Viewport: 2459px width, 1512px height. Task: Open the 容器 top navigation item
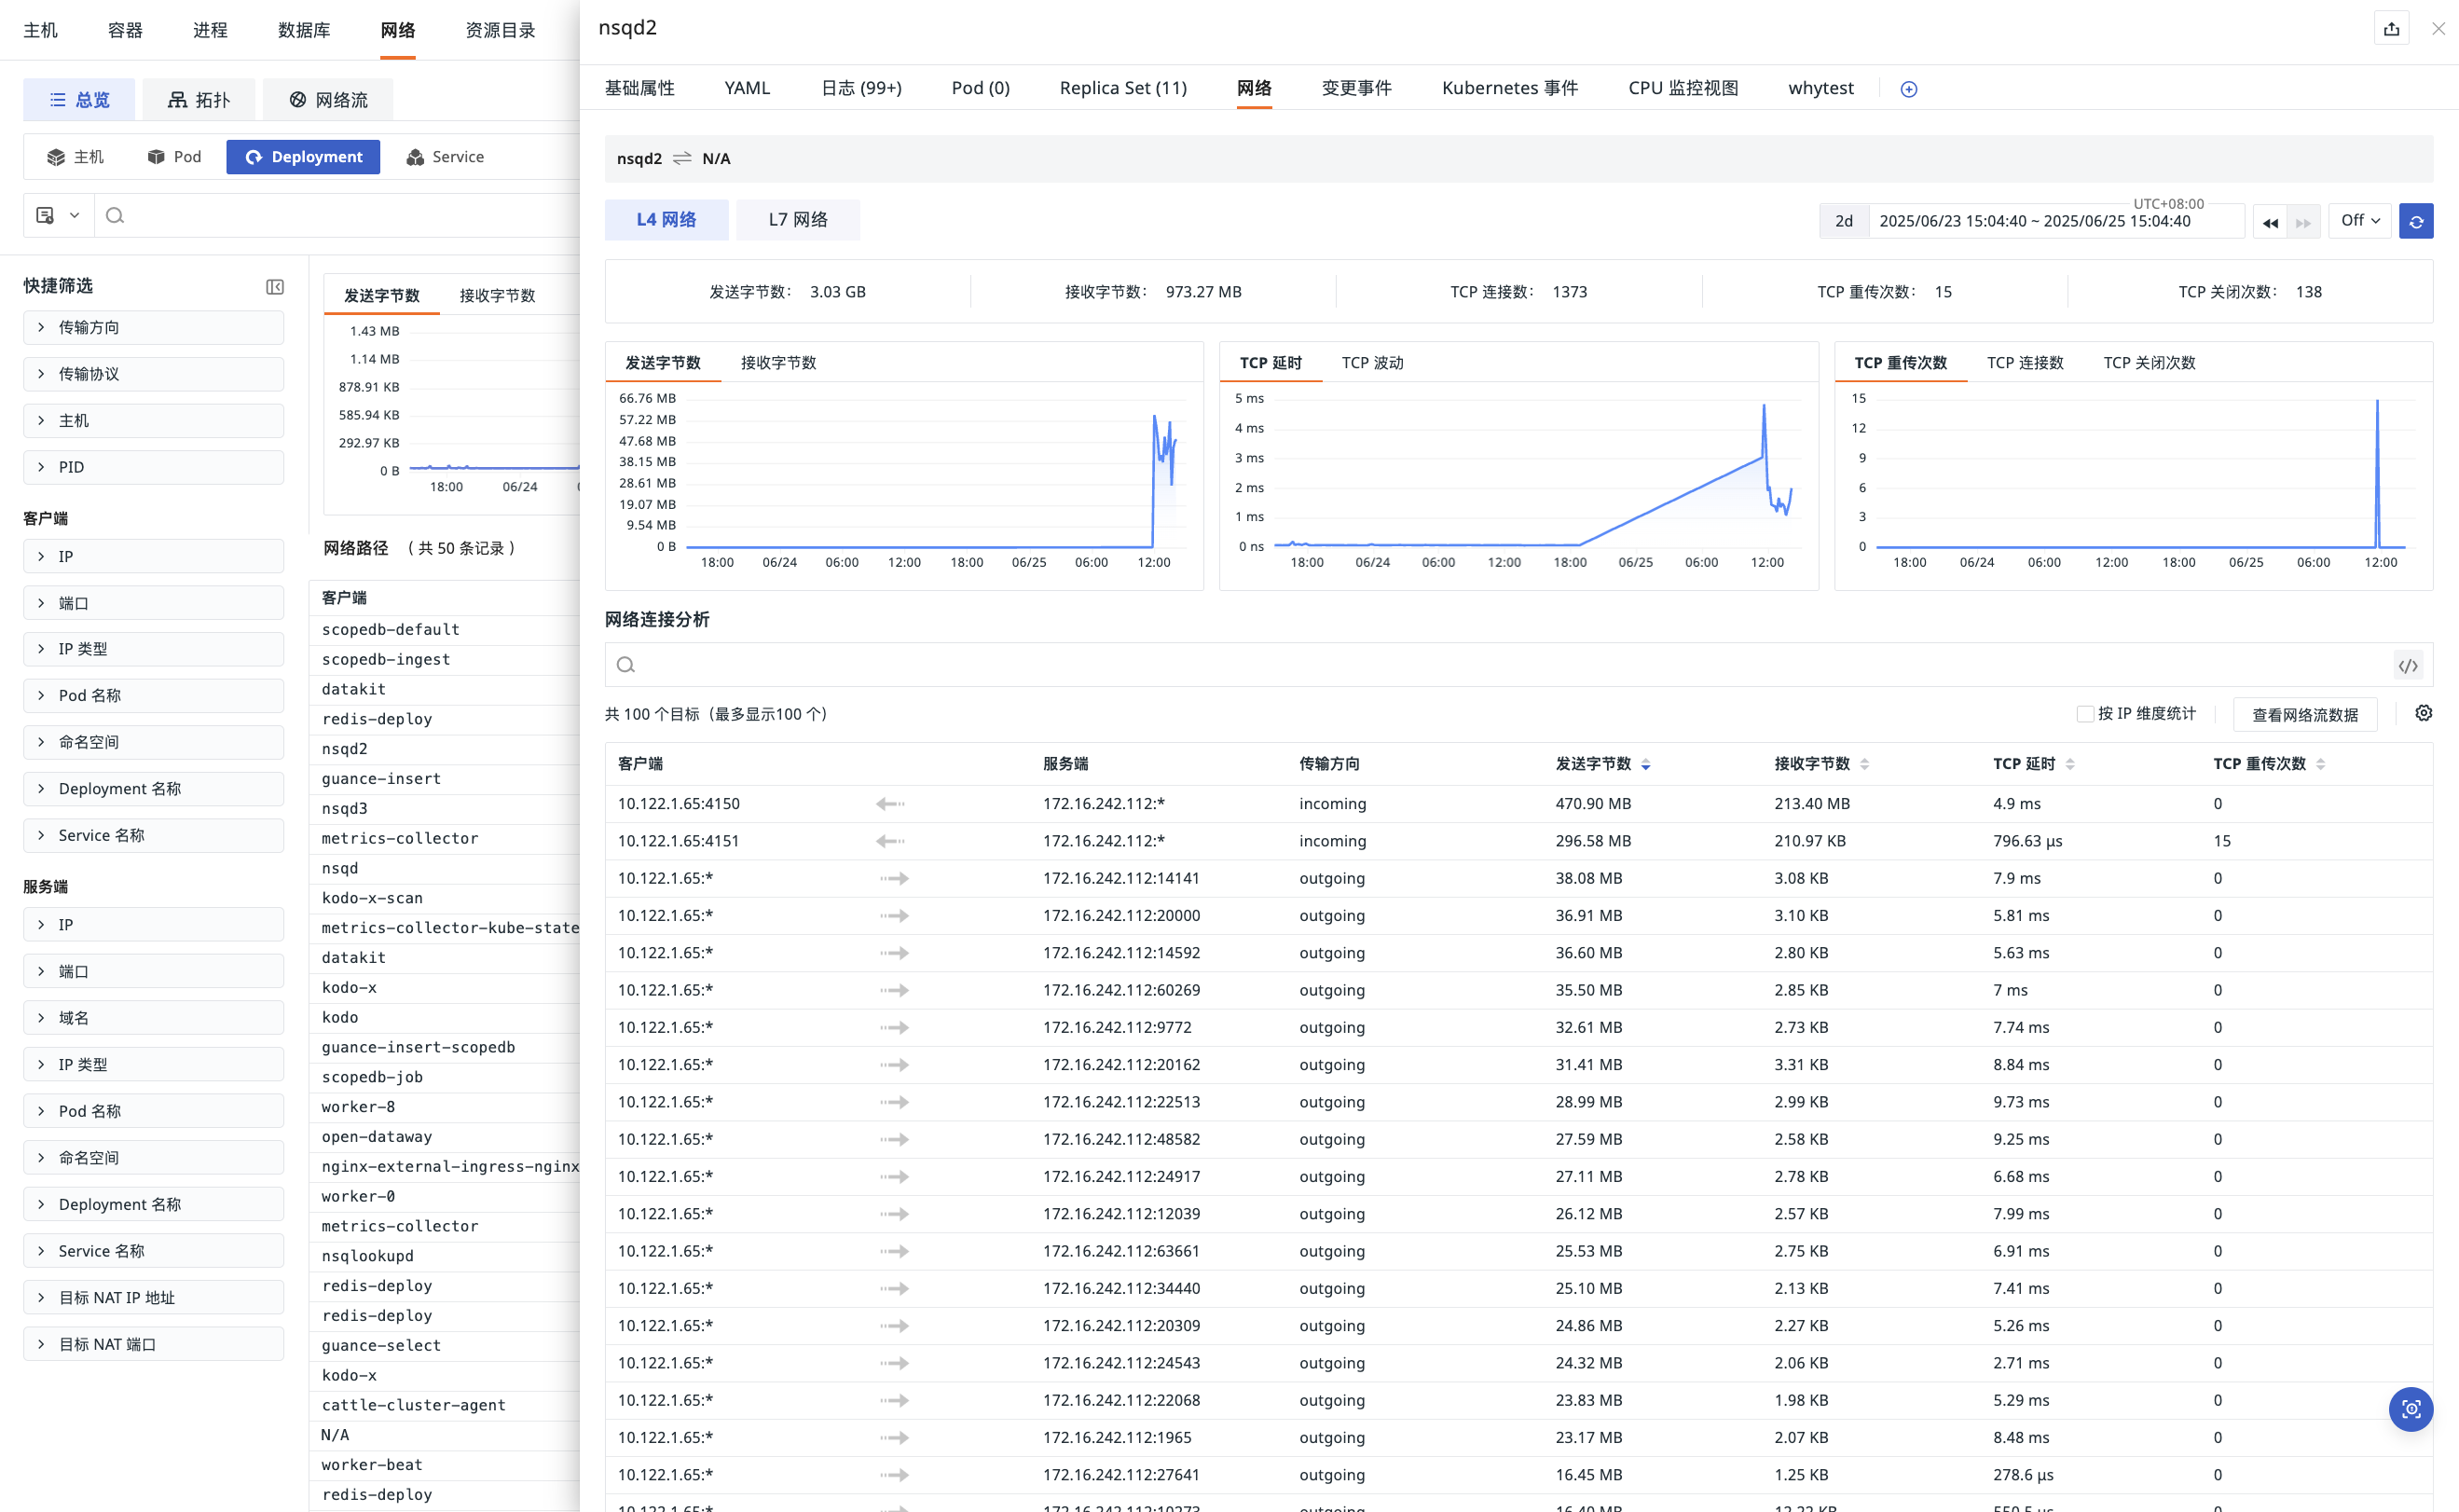click(125, 30)
